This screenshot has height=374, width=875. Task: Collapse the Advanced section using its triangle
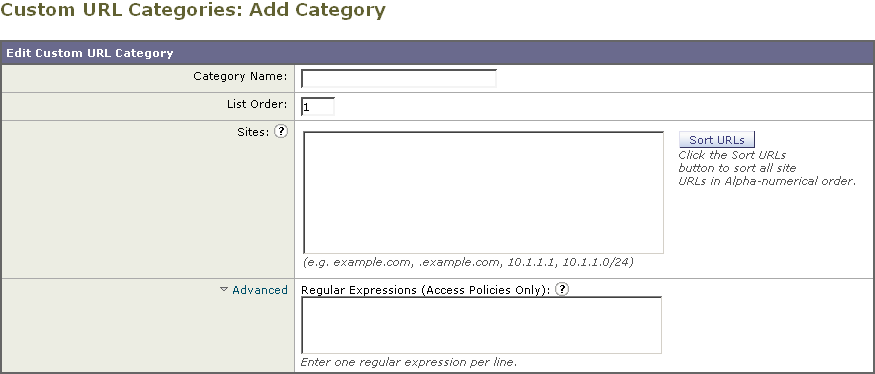[x=224, y=290]
